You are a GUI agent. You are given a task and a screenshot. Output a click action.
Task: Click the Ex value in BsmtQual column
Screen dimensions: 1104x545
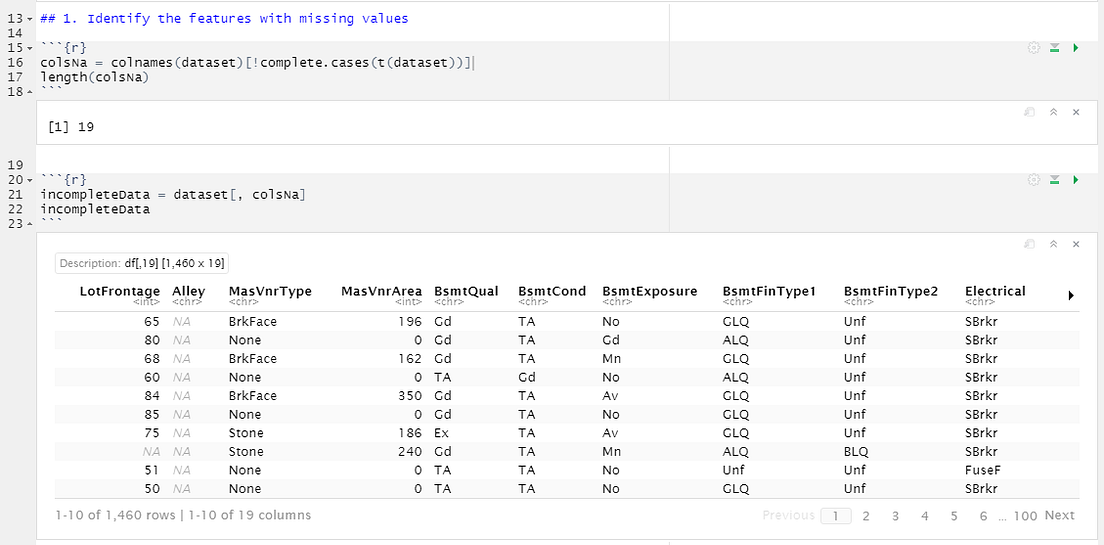441,433
